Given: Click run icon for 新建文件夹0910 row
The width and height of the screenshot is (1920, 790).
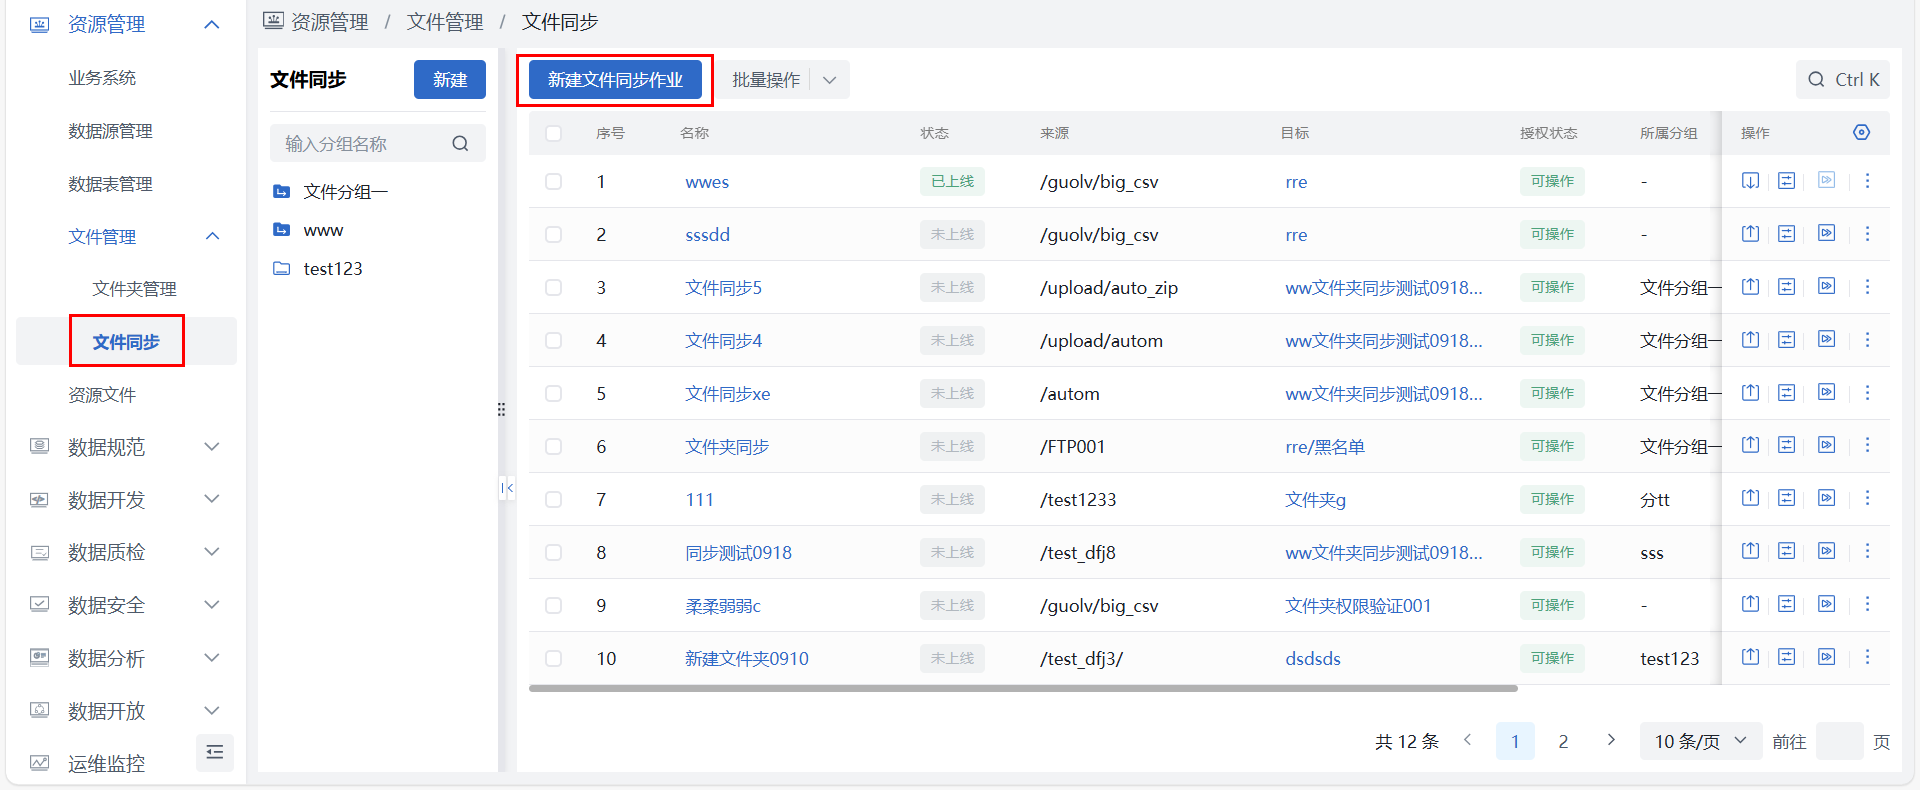Looking at the screenshot, I should coord(1826,658).
